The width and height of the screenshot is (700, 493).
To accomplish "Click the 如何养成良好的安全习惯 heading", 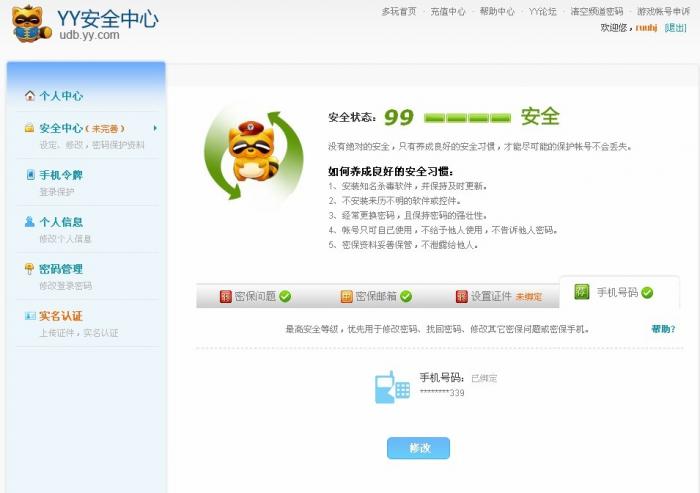I will click(391, 171).
